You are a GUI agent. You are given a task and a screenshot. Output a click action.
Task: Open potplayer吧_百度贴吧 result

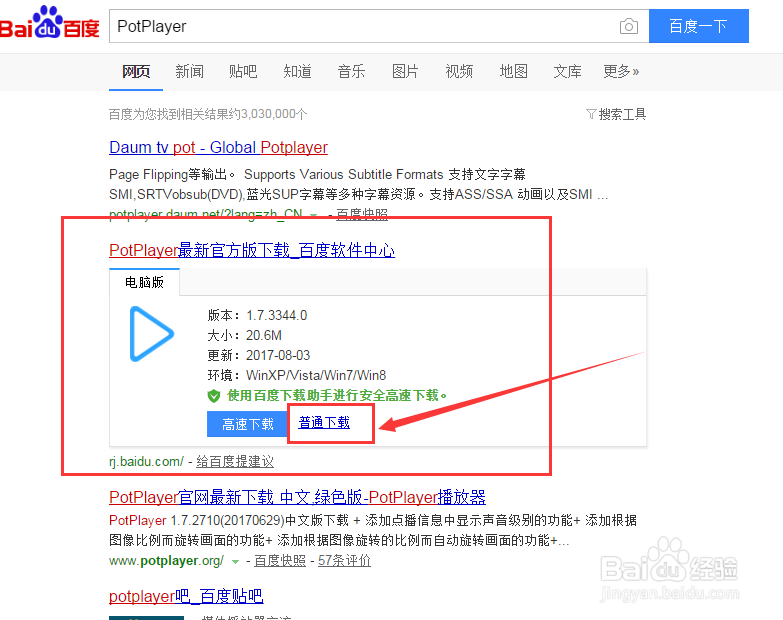pos(186,596)
